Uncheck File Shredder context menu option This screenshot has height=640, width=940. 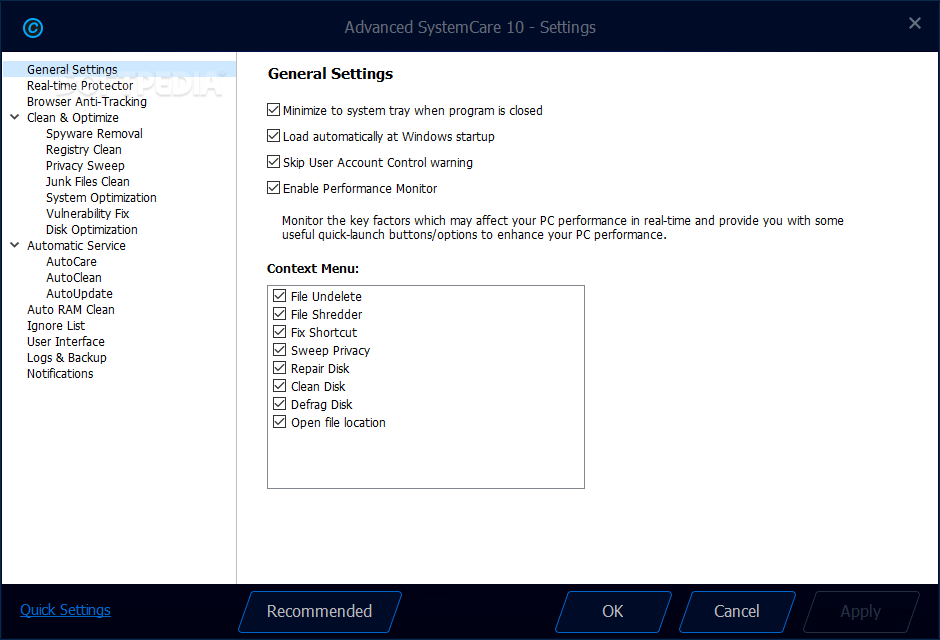279,314
